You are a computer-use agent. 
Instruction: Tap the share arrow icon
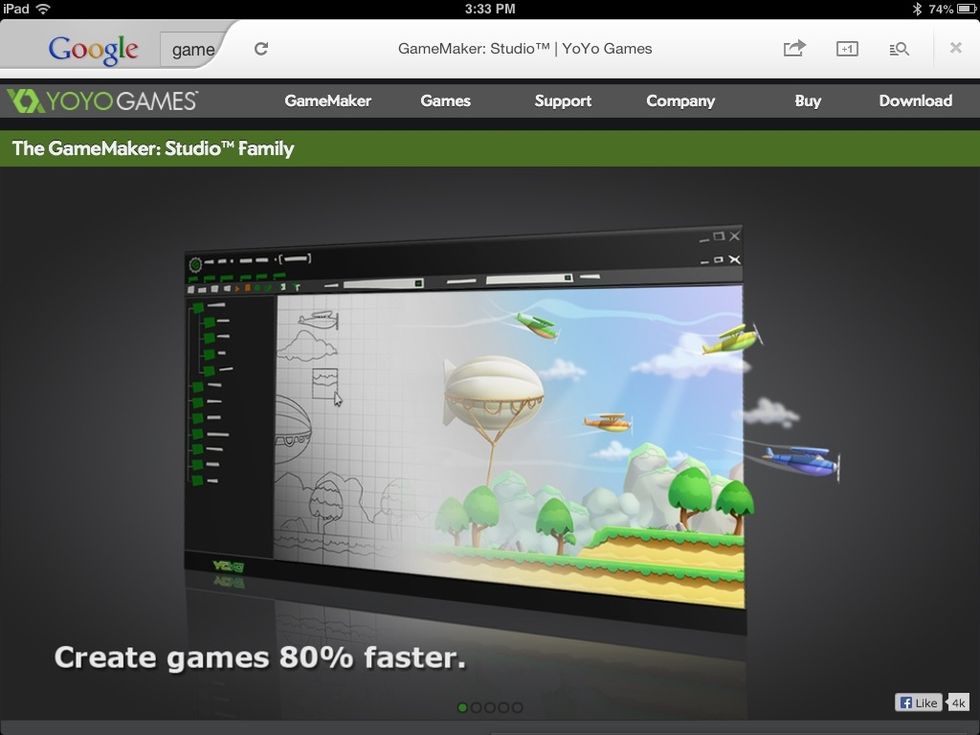pyautogui.click(x=794, y=48)
